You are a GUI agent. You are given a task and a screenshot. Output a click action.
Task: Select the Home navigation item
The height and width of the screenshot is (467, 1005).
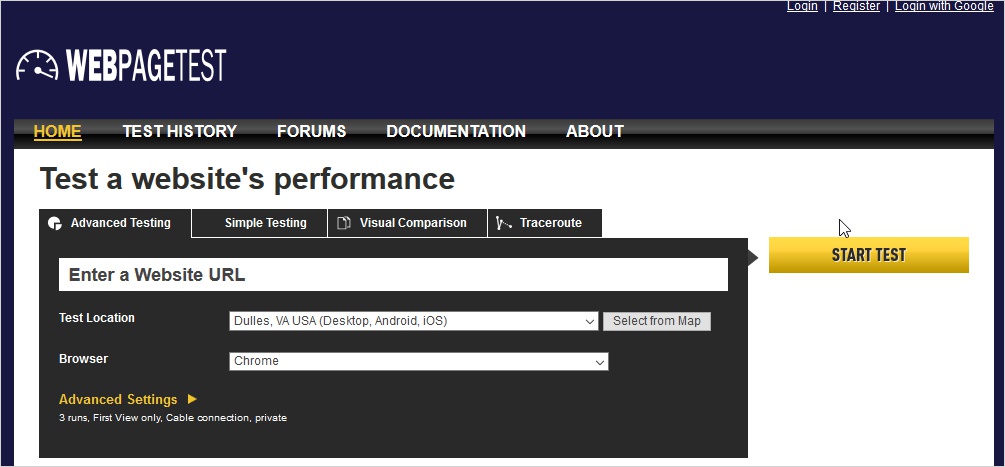[x=57, y=131]
